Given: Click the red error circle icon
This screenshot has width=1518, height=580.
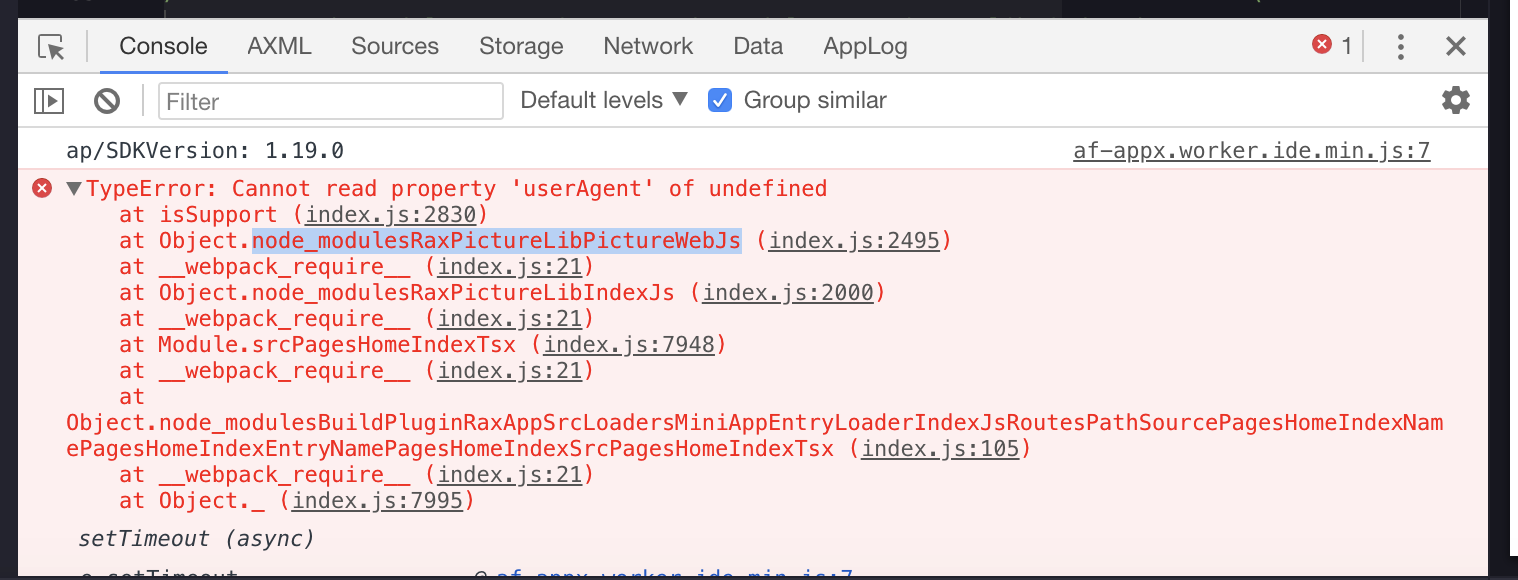Looking at the screenshot, I should [x=40, y=187].
